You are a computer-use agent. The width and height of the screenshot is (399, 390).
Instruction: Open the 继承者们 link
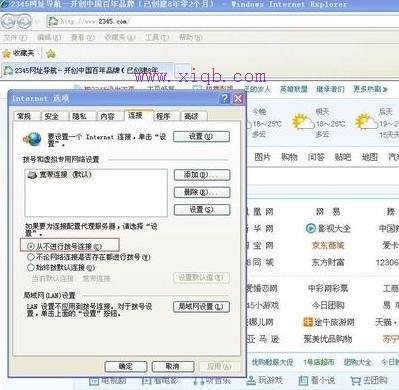pyautogui.click(x=330, y=89)
